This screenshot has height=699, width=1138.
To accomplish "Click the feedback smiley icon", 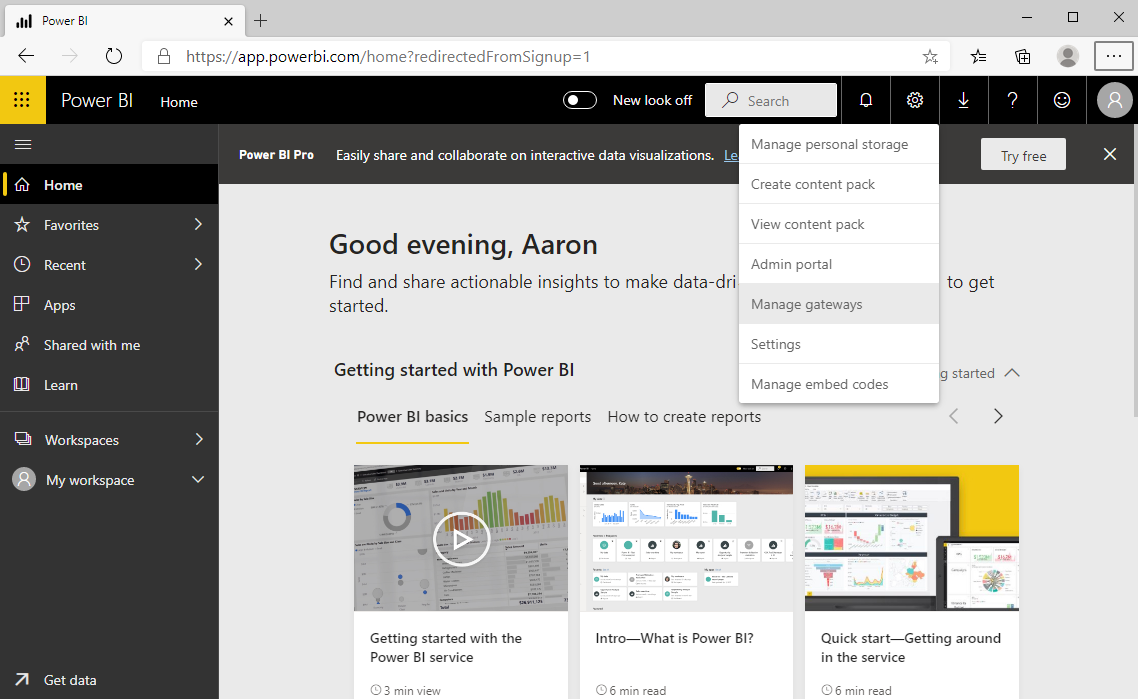I will pyautogui.click(x=1062, y=100).
